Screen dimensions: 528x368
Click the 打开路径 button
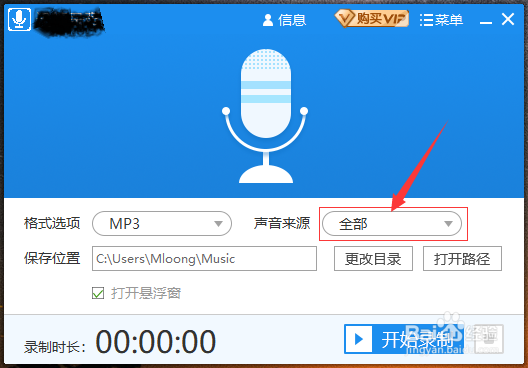[x=462, y=259]
